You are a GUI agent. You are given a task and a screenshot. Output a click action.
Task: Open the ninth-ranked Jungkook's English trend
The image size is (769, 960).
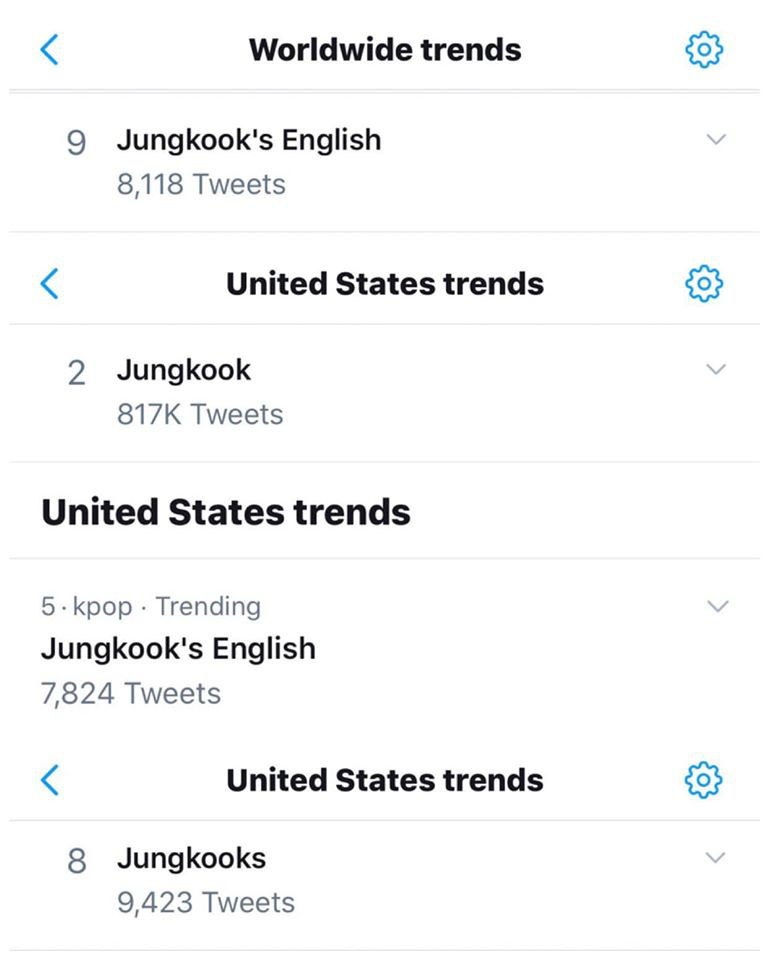248,140
